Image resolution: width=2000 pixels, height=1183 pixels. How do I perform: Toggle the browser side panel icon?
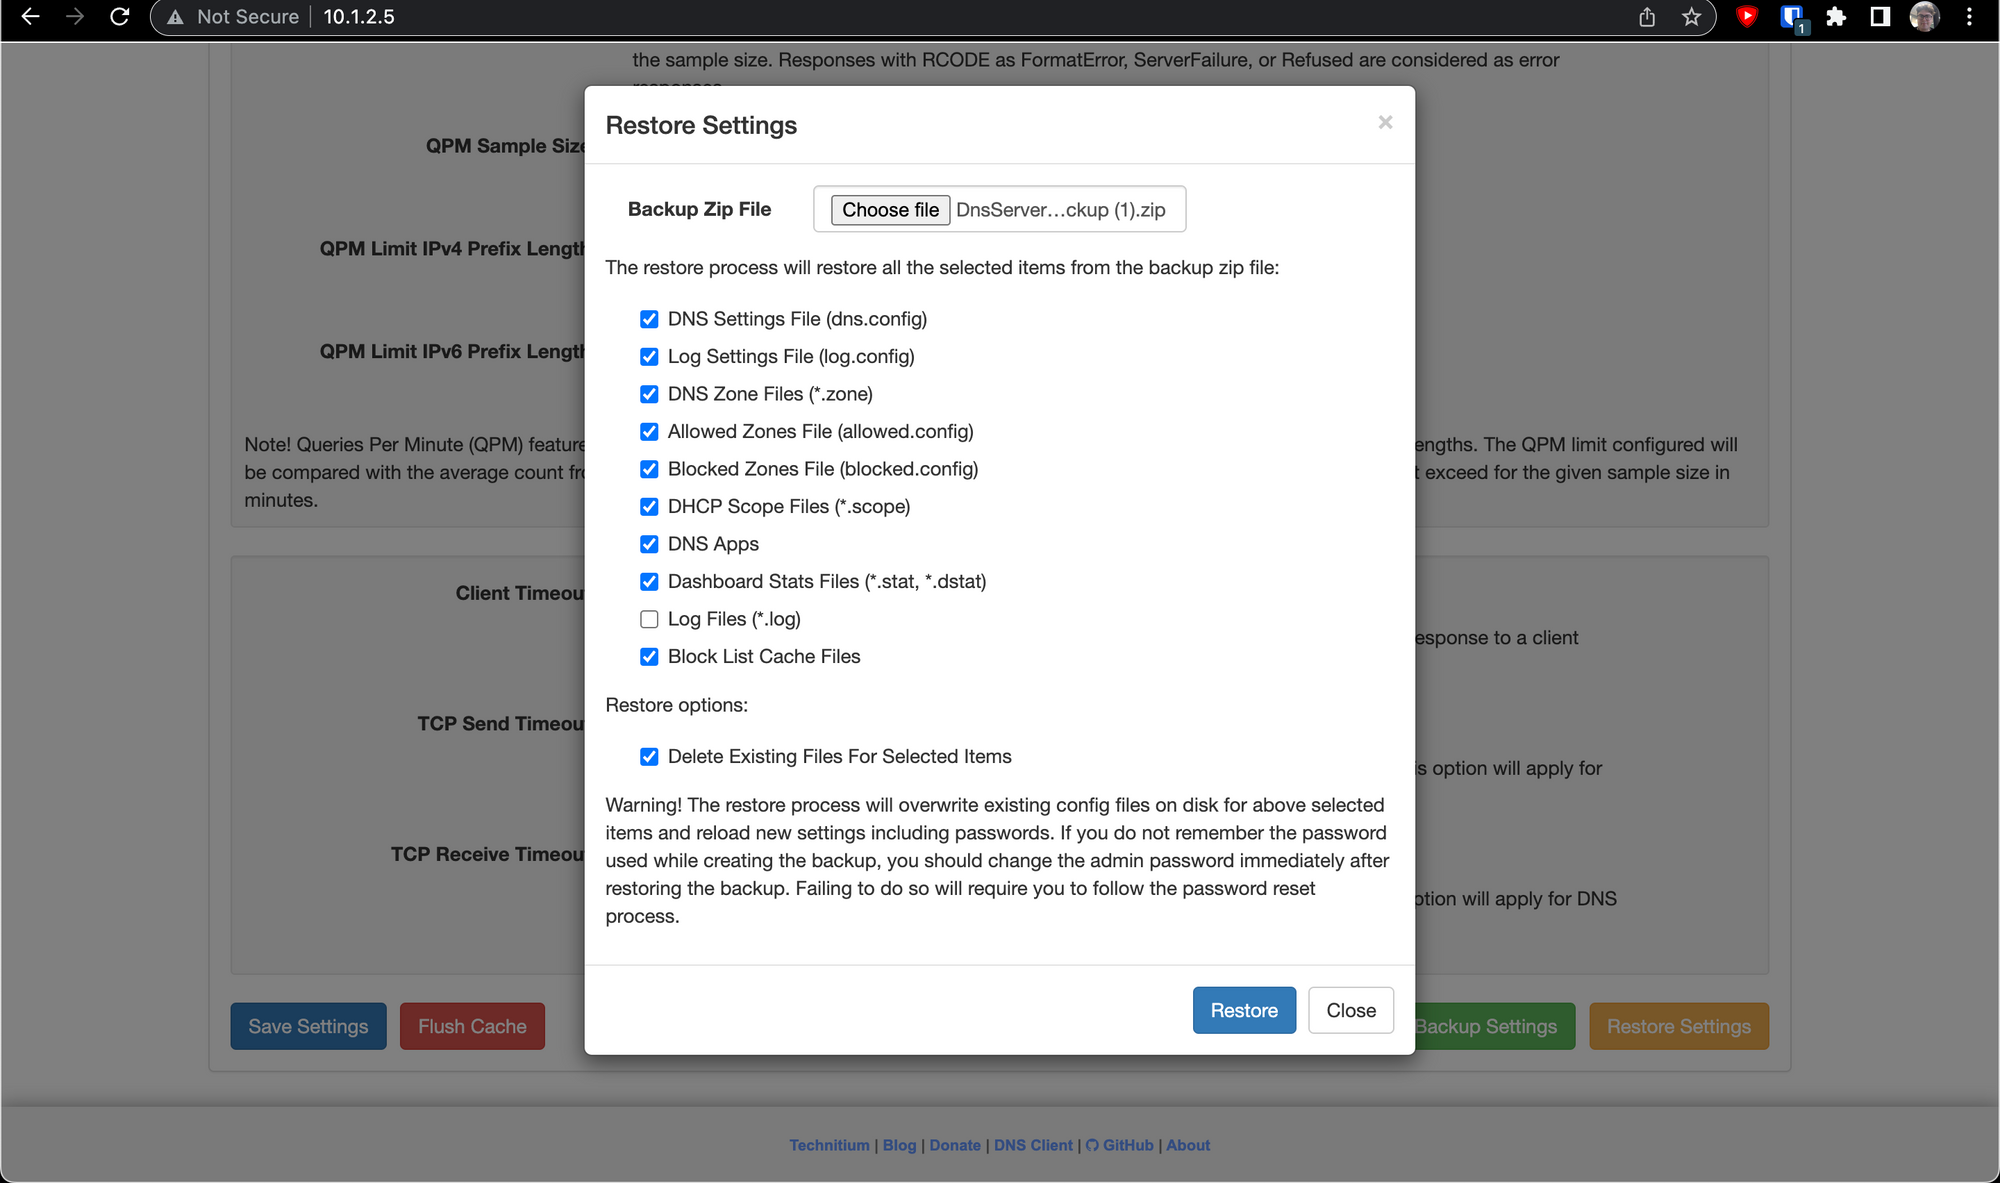(x=1880, y=17)
